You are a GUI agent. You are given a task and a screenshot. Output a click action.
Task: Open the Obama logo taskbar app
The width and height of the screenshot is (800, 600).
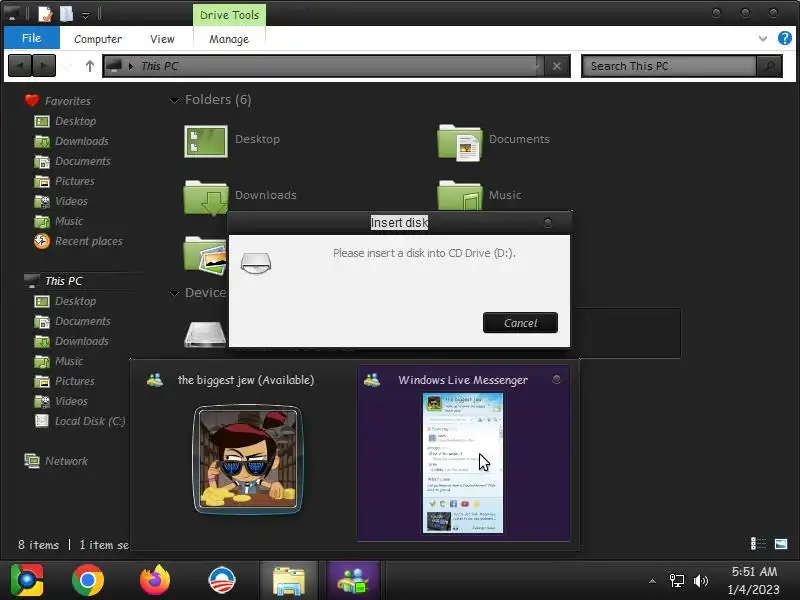click(222, 580)
